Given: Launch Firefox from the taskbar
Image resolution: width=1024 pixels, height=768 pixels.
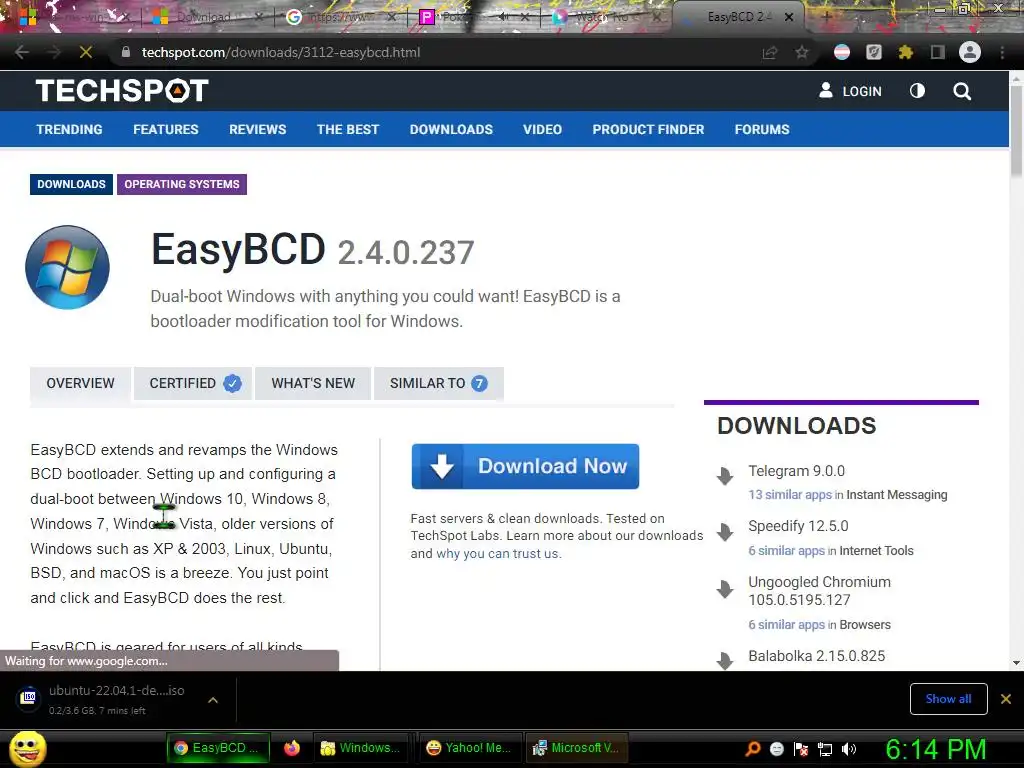Looking at the screenshot, I should (292, 748).
